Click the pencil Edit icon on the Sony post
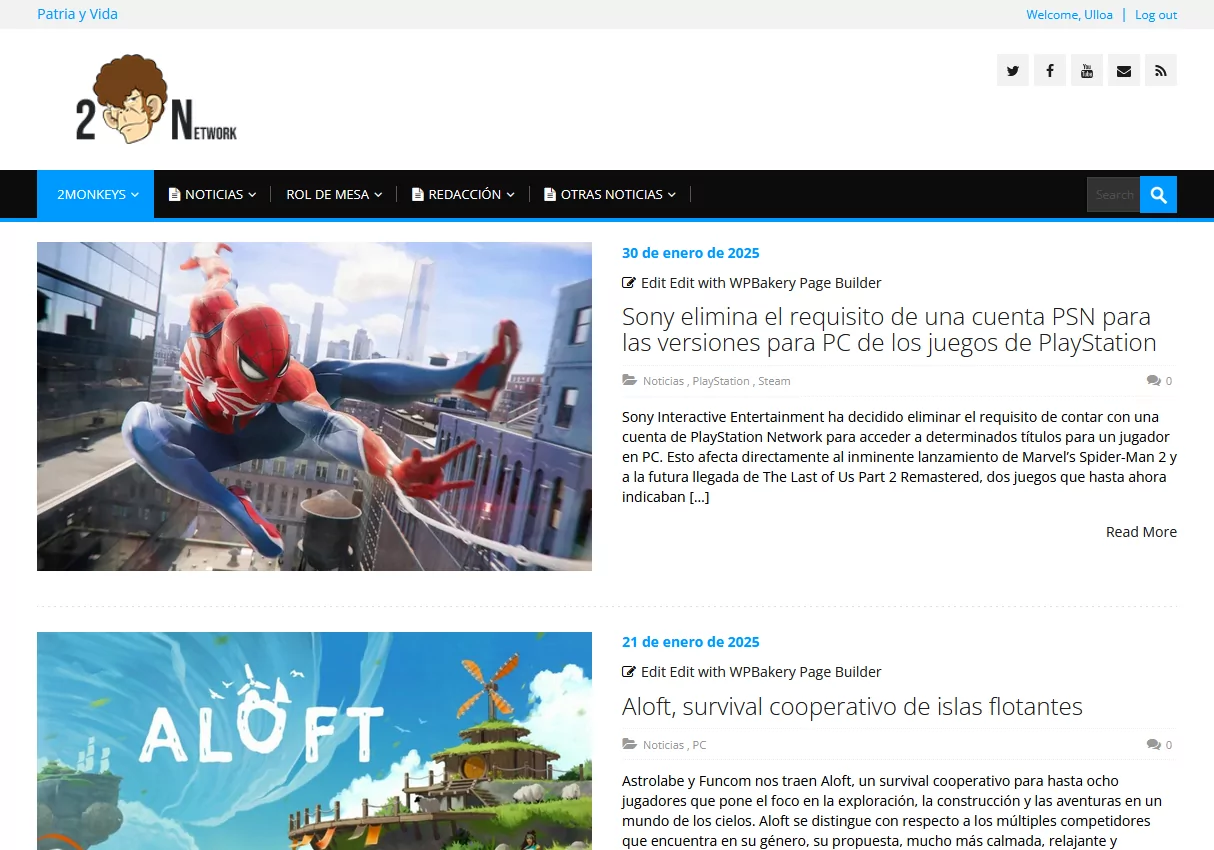This screenshot has width=1214, height=850. tap(628, 283)
